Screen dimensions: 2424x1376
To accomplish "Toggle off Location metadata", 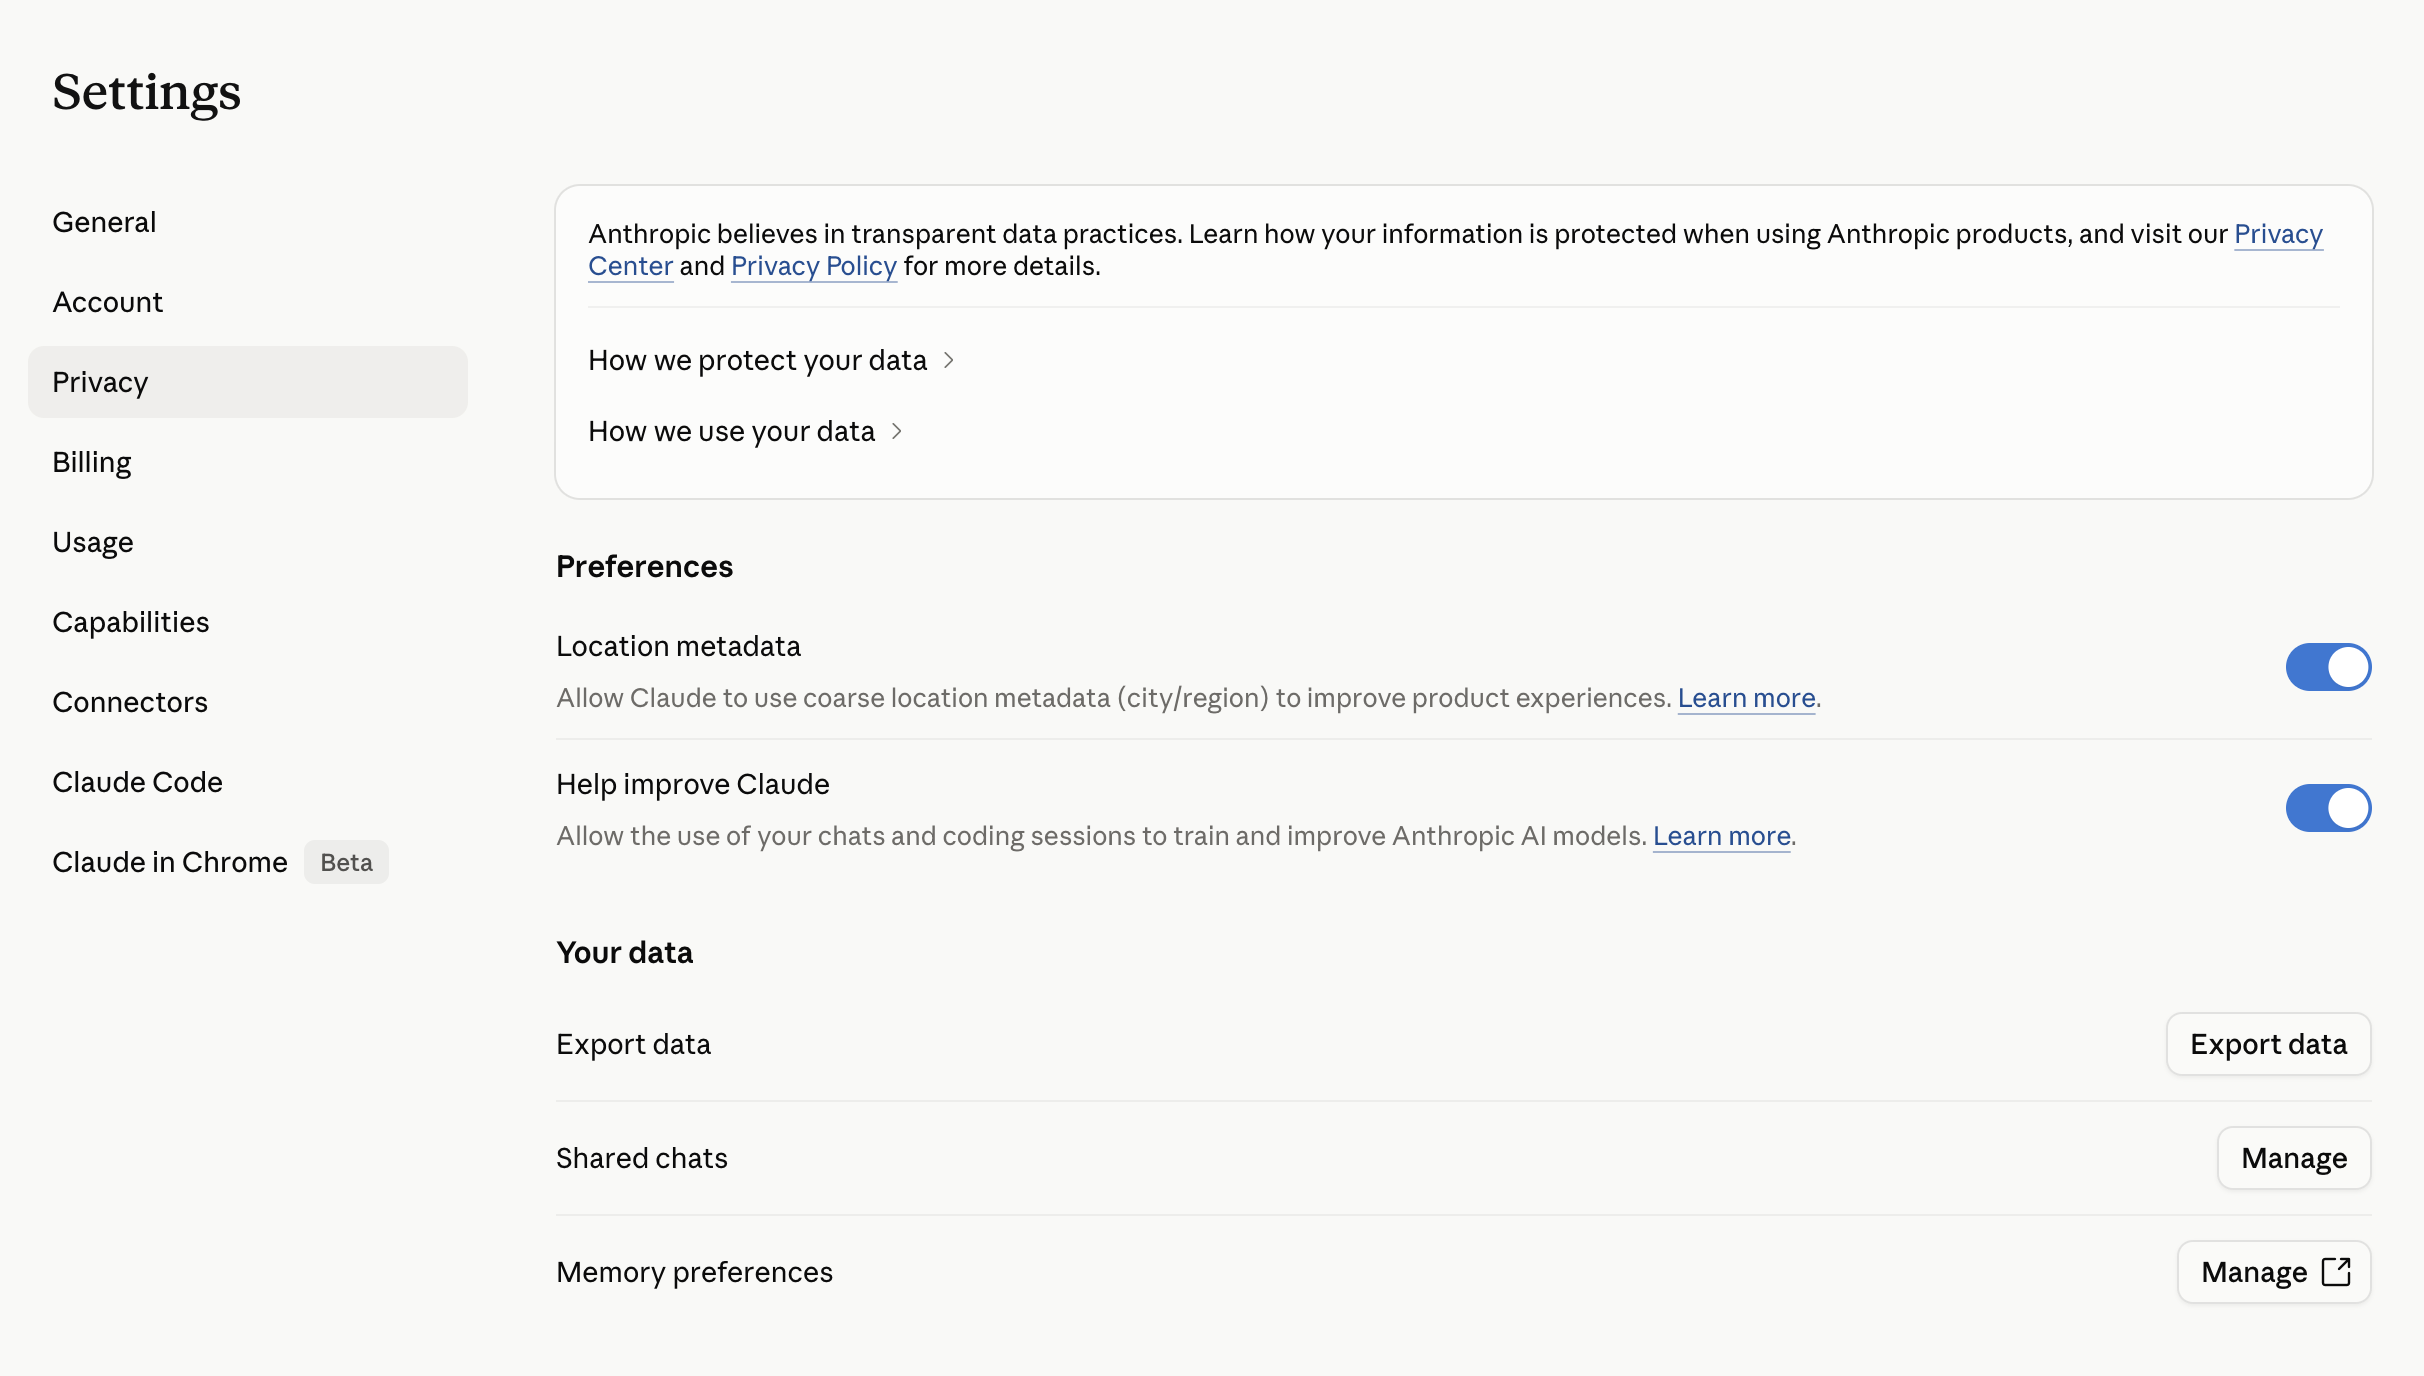I will click(x=2328, y=667).
